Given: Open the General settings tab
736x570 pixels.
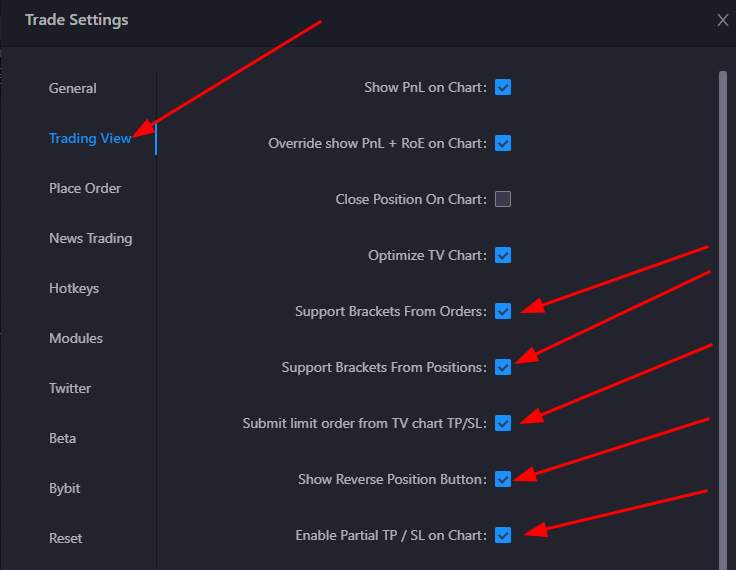Looking at the screenshot, I should 73,88.
